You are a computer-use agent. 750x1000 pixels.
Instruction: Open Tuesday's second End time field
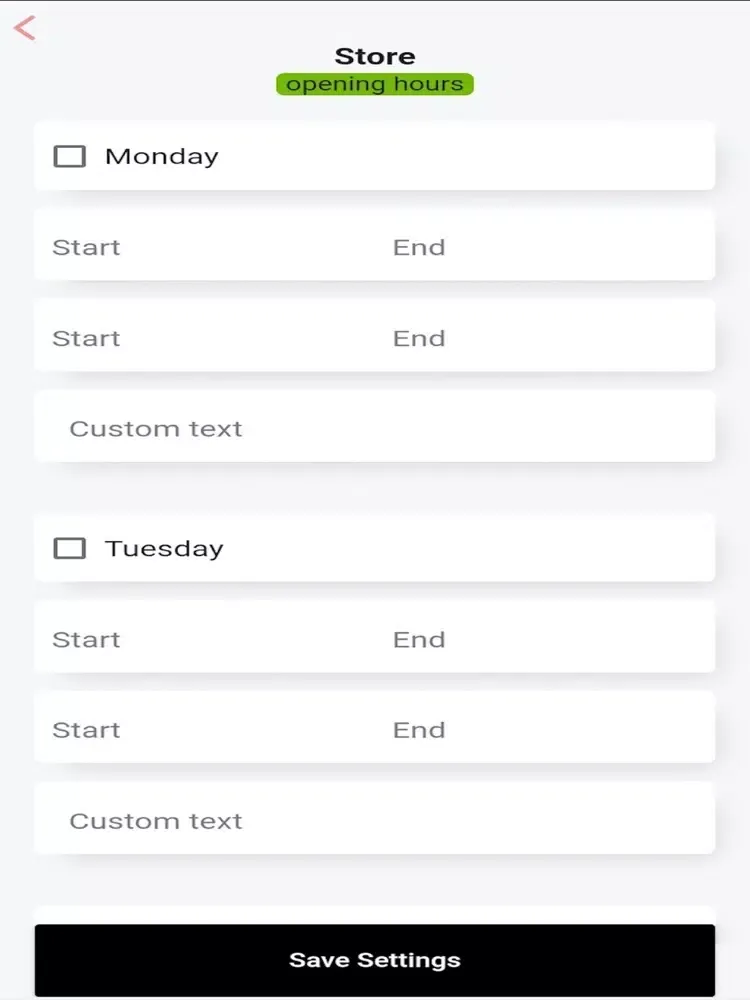pos(545,729)
